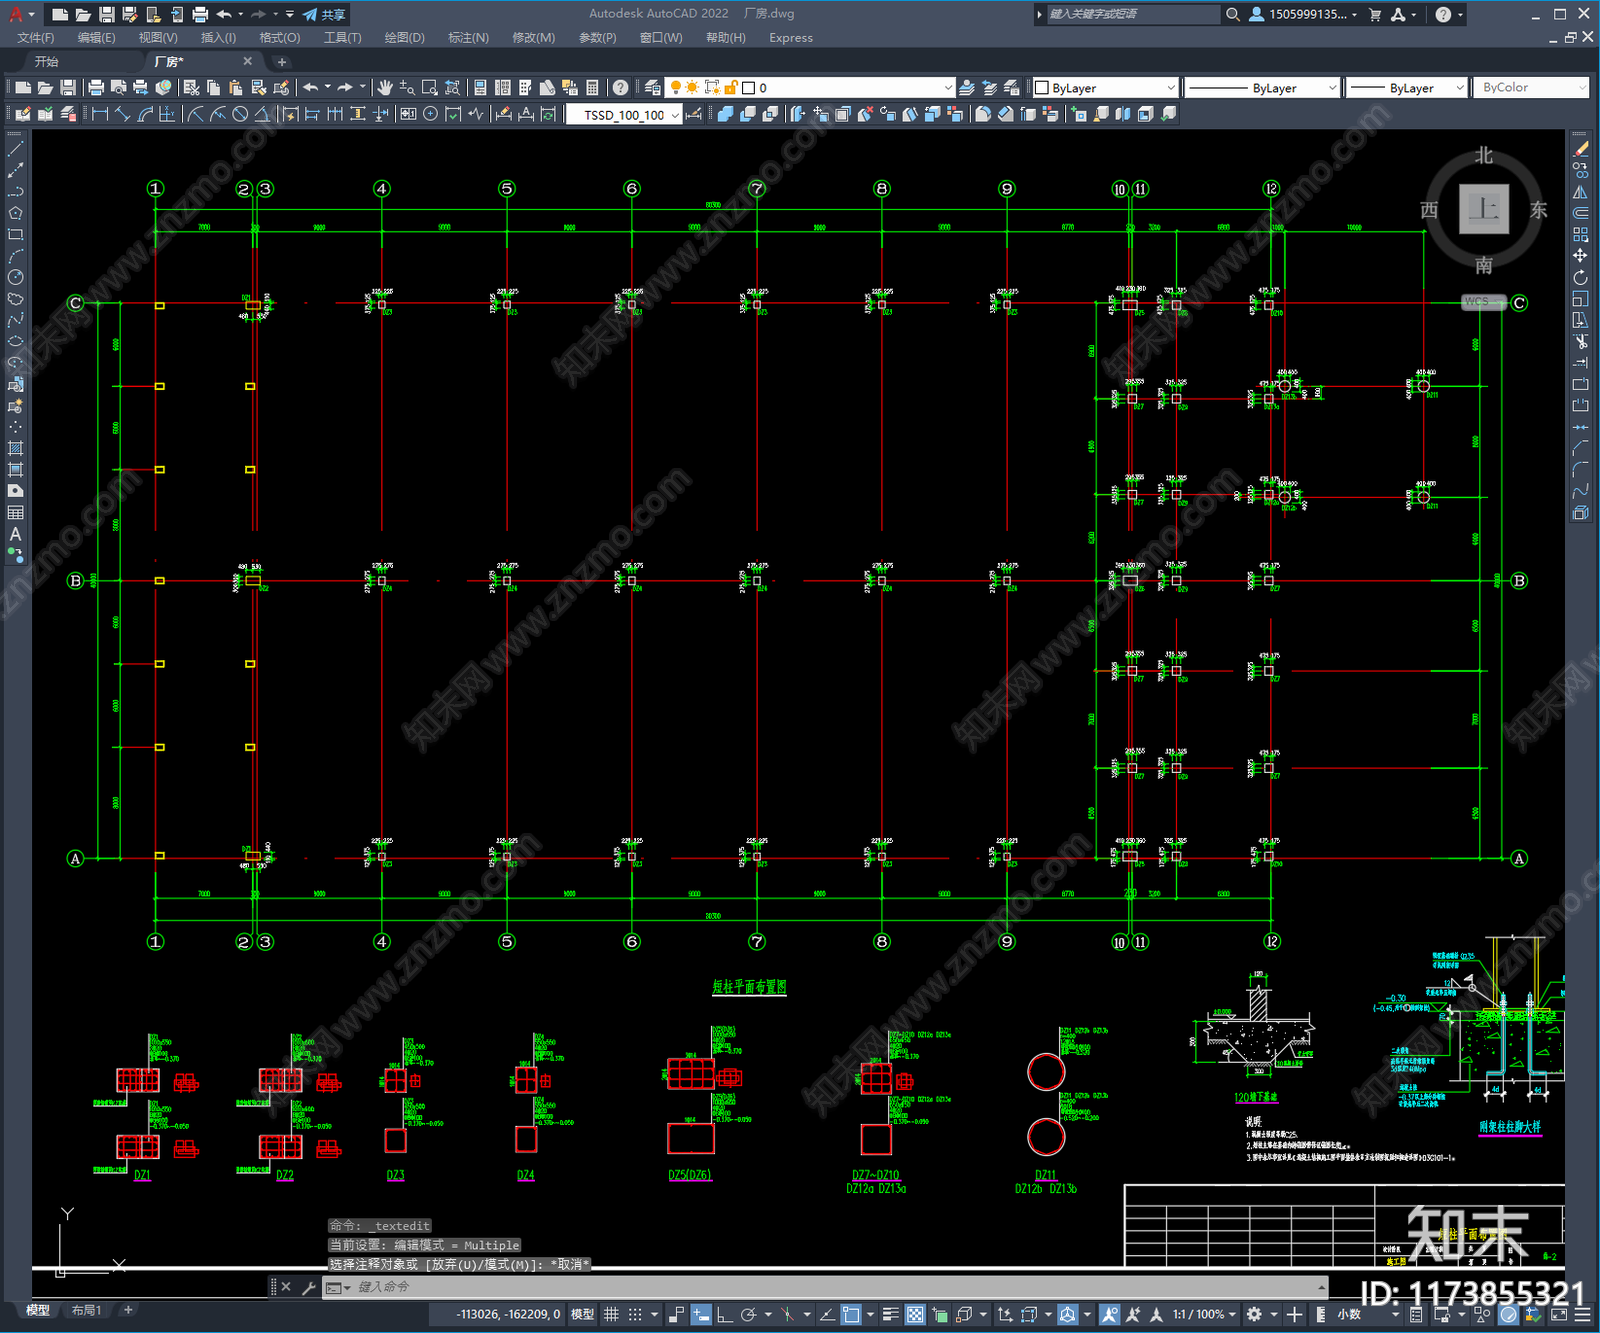Toggle snap mode in status bar

tap(635, 1314)
